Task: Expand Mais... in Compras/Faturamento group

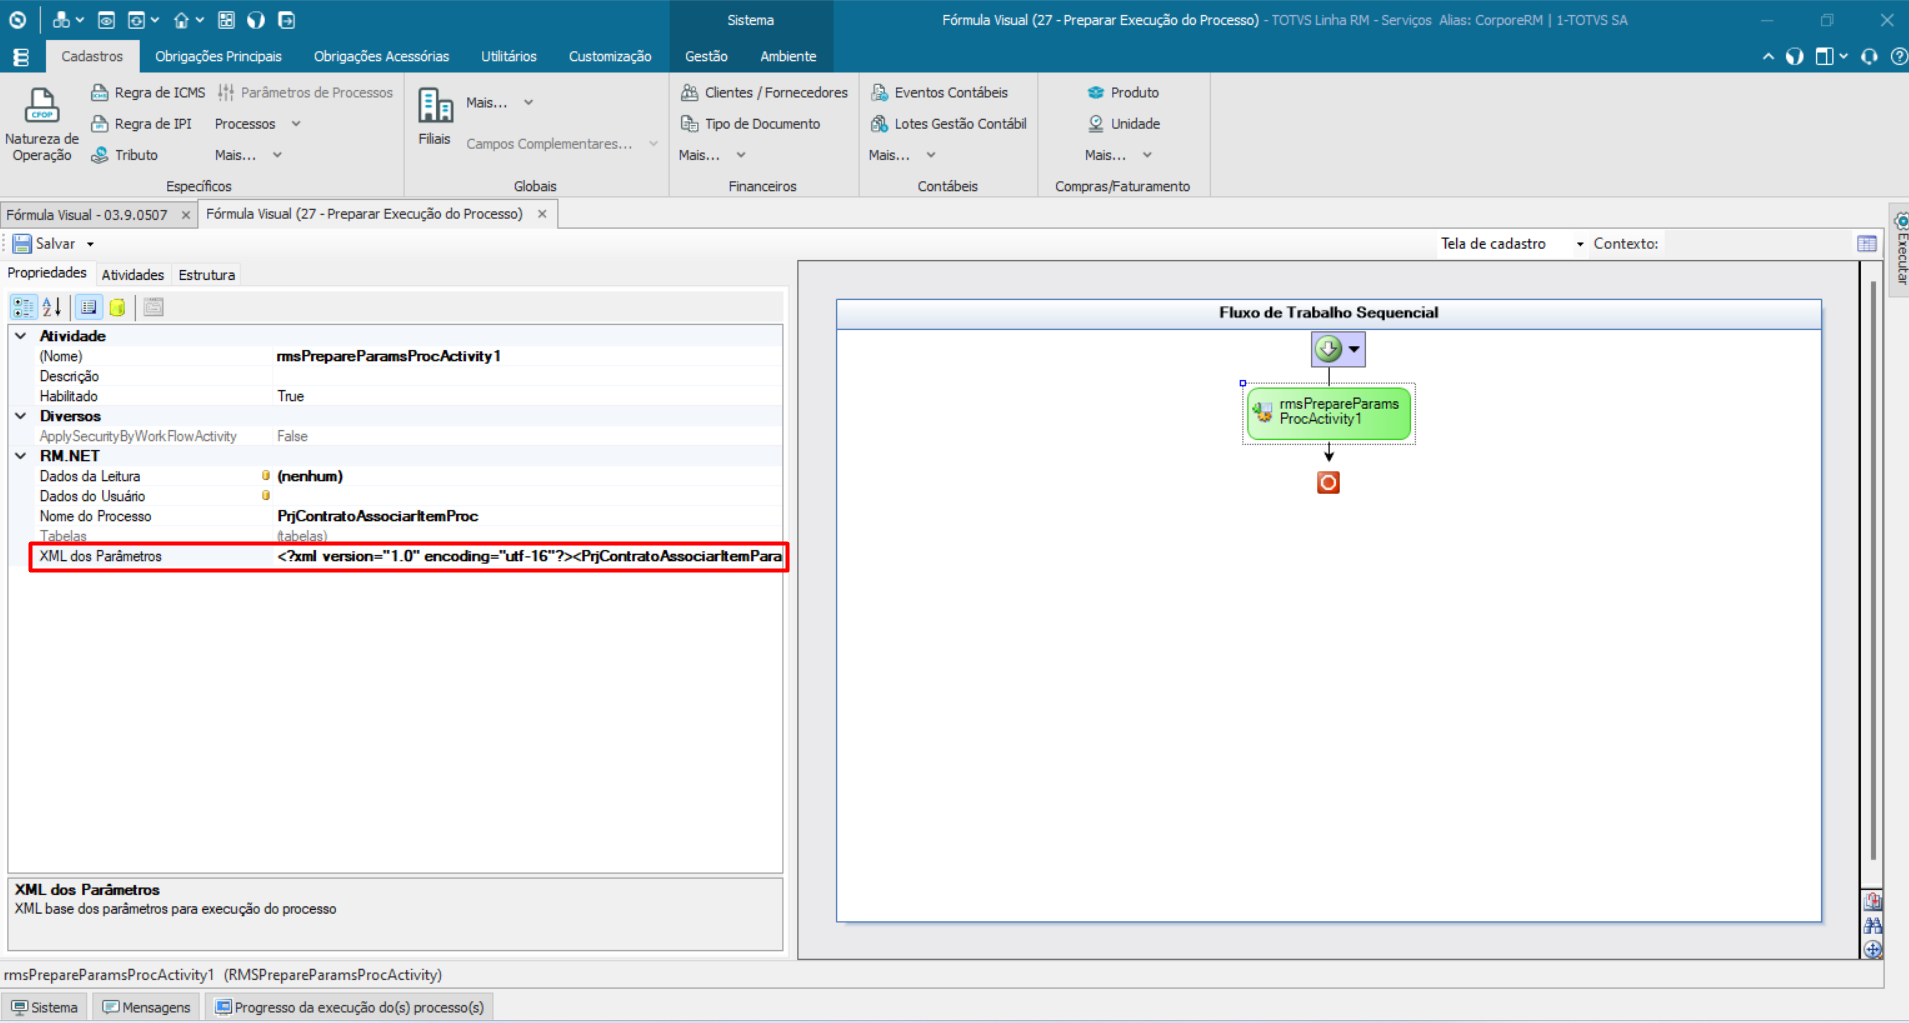Action: click(x=1119, y=155)
